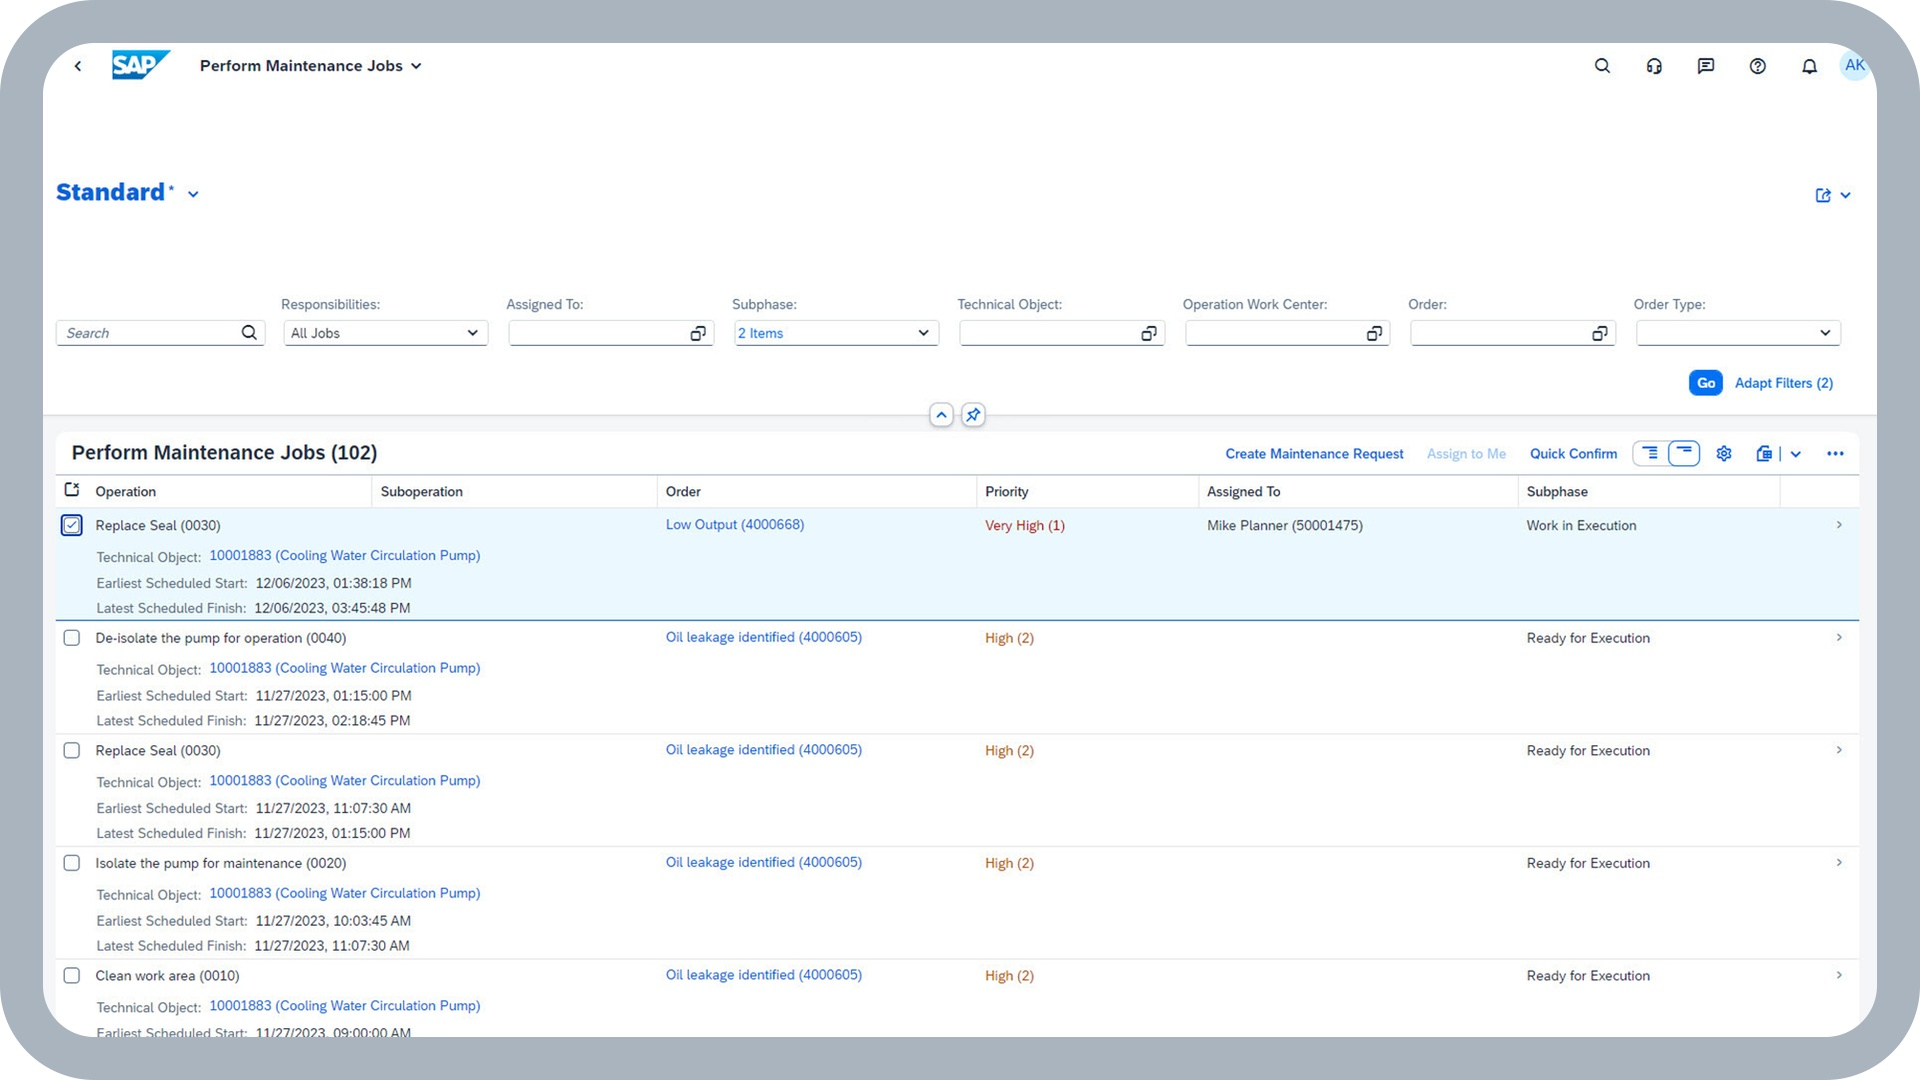The height and width of the screenshot is (1080, 1920).
Task: Check Clean work area (0010) row
Action: 72,975
